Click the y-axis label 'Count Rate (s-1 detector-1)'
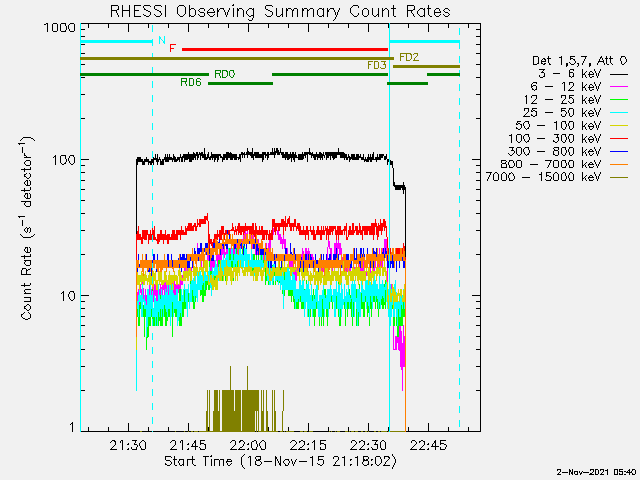The height and width of the screenshot is (480, 640). 27,229
